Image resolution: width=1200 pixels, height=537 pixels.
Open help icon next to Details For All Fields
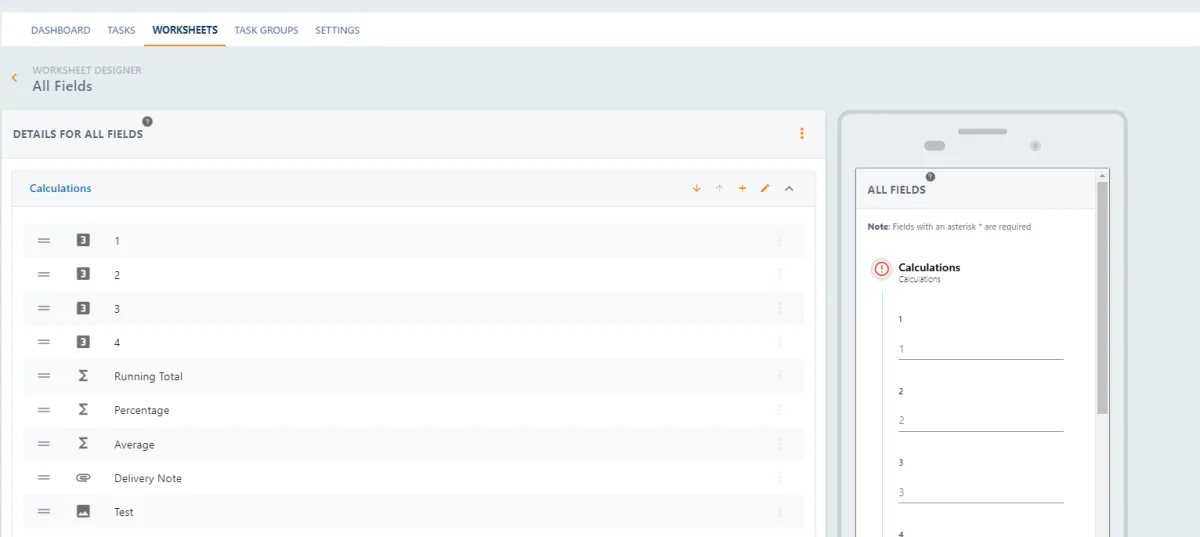click(148, 121)
